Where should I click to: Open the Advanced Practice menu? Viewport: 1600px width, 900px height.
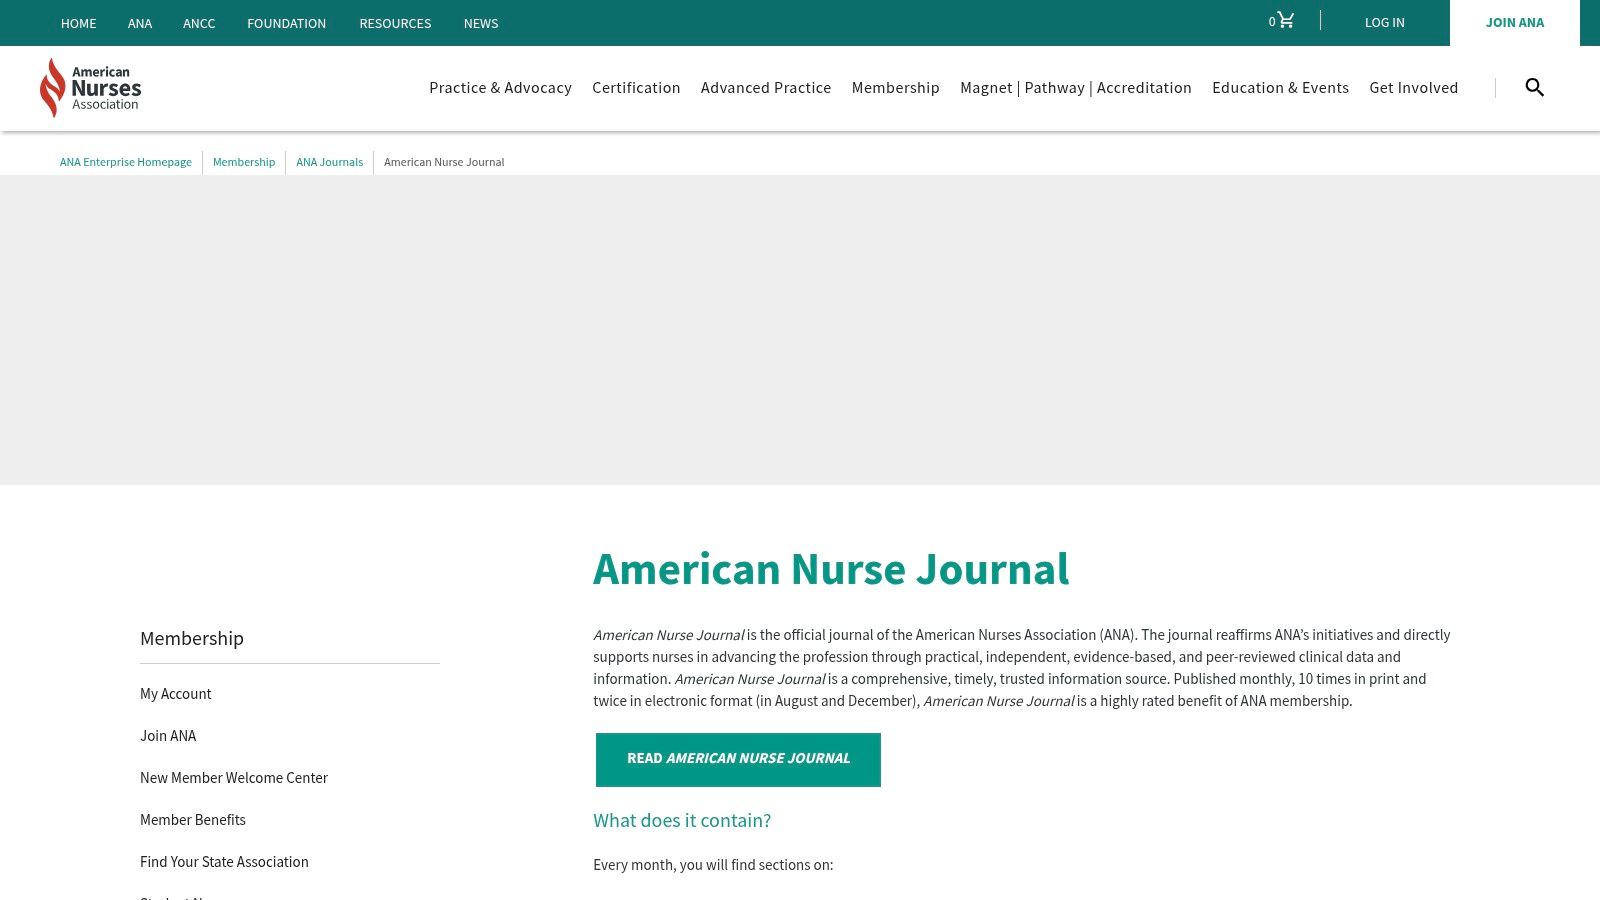766,88
